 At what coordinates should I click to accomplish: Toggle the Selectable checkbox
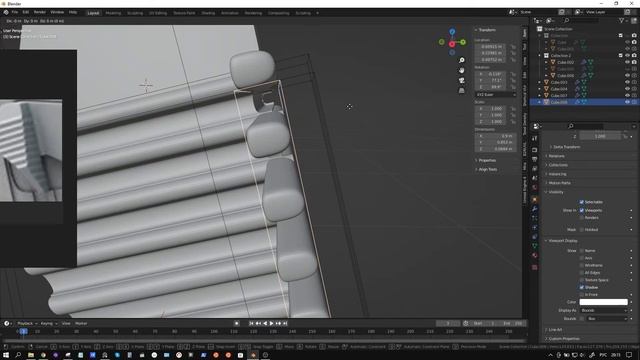(582, 202)
